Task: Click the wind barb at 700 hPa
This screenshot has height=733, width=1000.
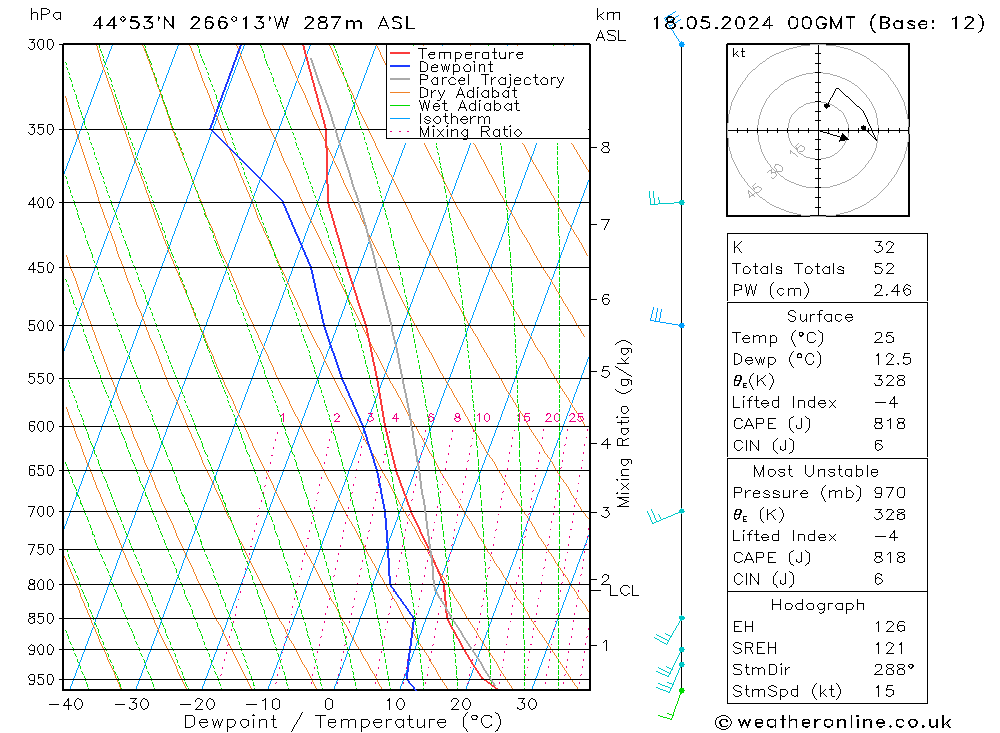Action: click(665, 516)
